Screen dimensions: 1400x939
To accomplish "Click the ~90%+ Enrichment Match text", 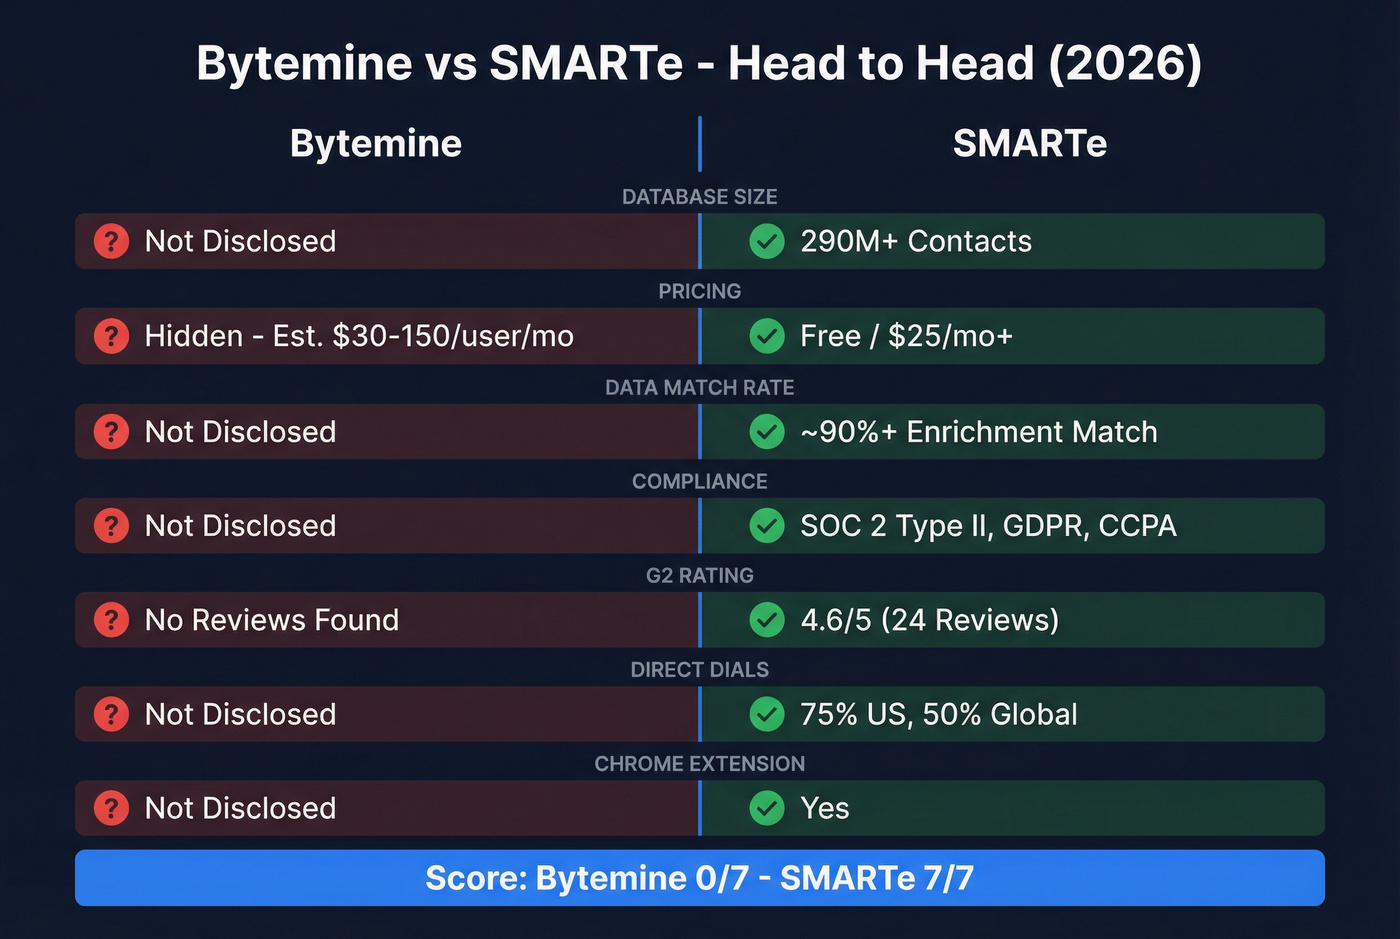I will pos(979,432).
